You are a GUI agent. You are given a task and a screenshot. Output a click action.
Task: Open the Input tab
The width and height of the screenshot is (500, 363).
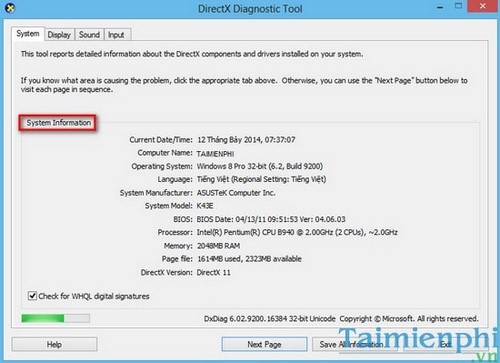[116, 35]
